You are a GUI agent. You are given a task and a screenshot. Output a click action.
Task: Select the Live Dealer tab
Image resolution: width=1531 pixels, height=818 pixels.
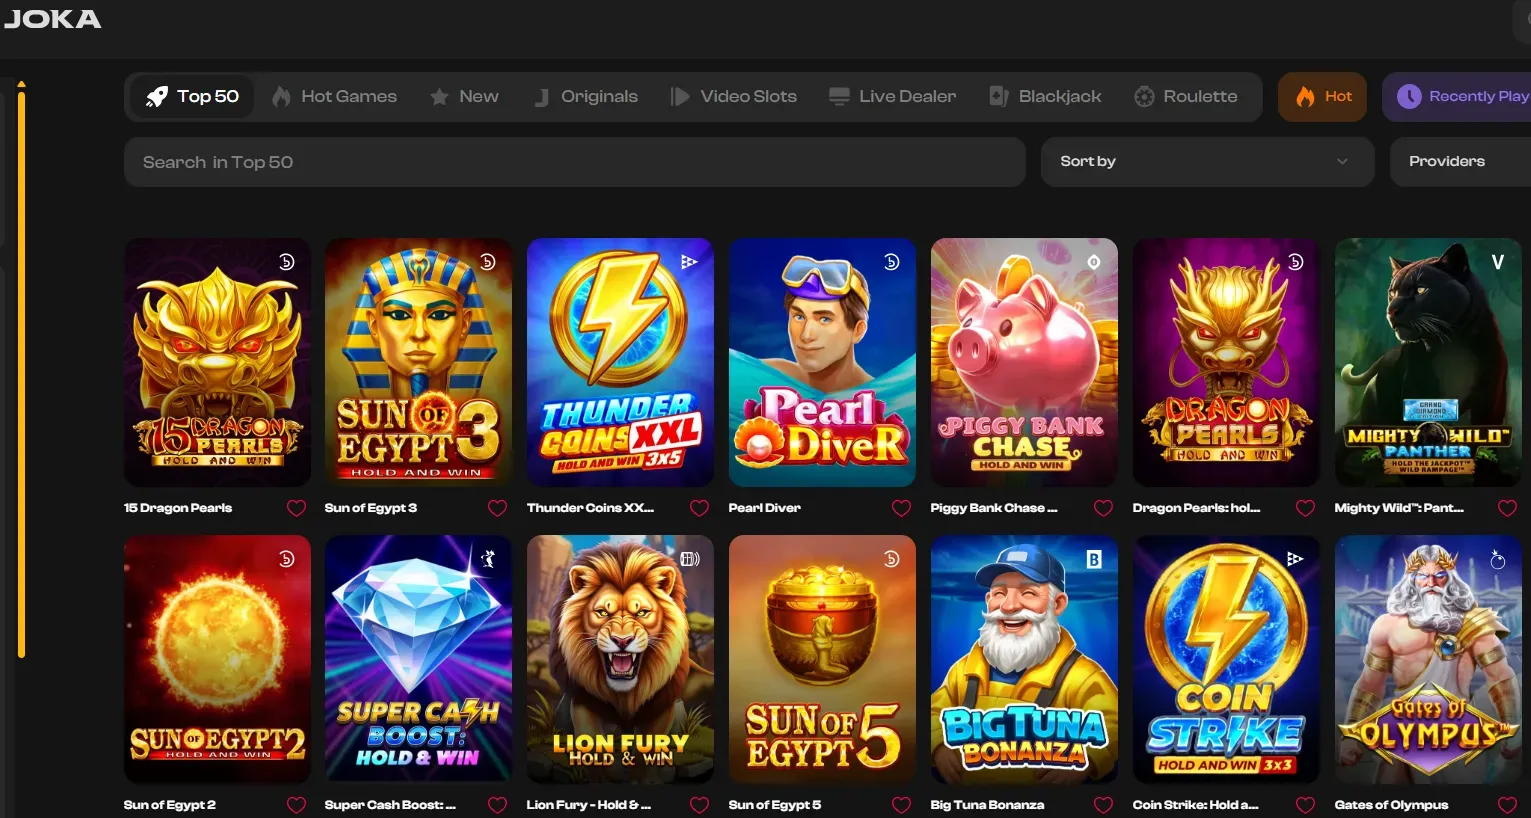pyautogui.click(x=892, y=97)
